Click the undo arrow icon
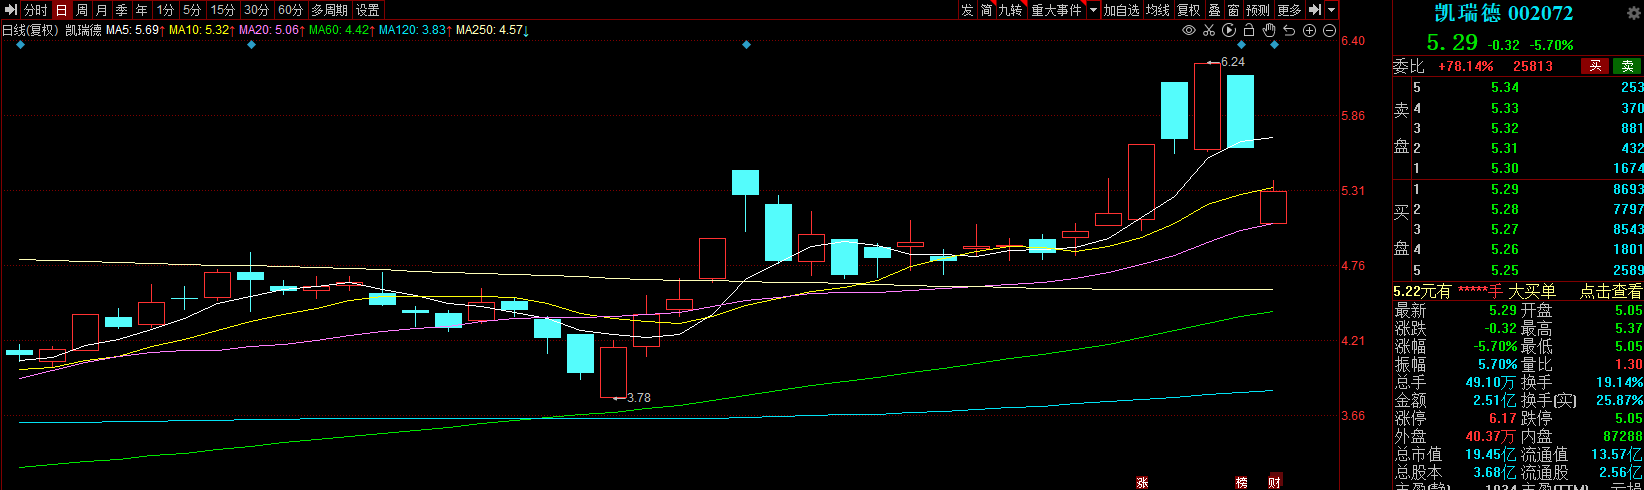Screen dimensions: 1644x490 [x=1289, y=30]
